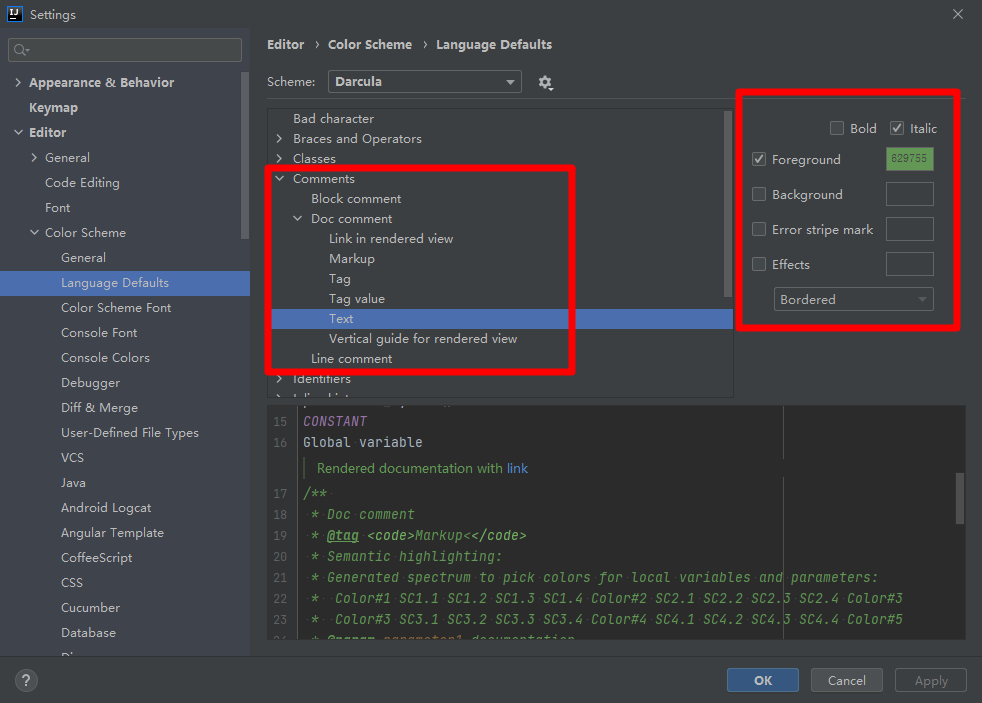Enable the Bold checkbox
The width and height of the screenshot is (982, 703).
[x=837, y=128]
